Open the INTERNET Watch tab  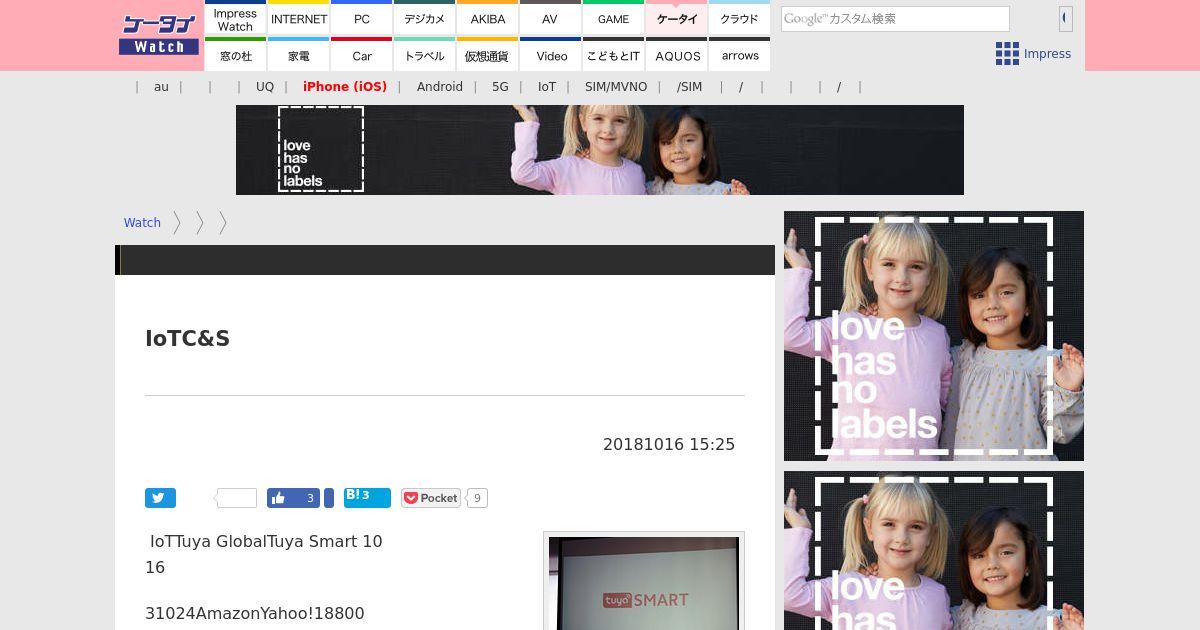click(299, 19)
